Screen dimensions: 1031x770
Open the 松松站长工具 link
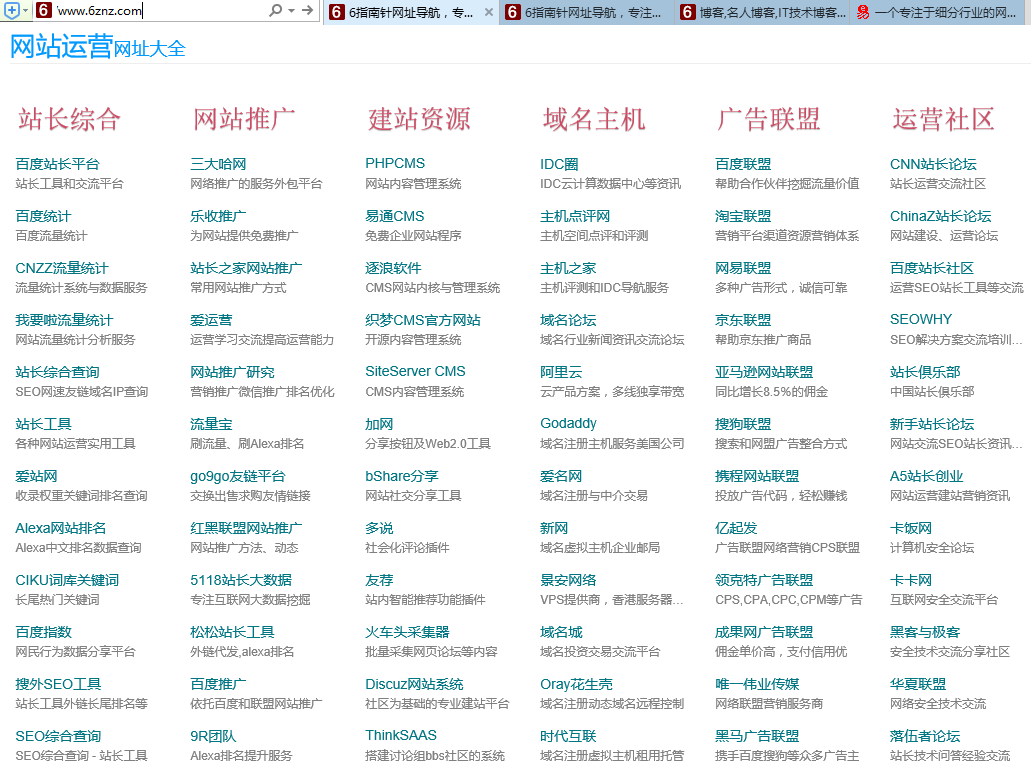[232, 631]
